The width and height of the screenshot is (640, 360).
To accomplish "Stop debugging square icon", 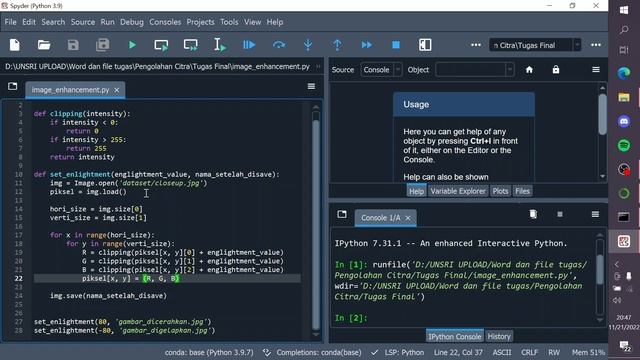I will pos(396,45).
